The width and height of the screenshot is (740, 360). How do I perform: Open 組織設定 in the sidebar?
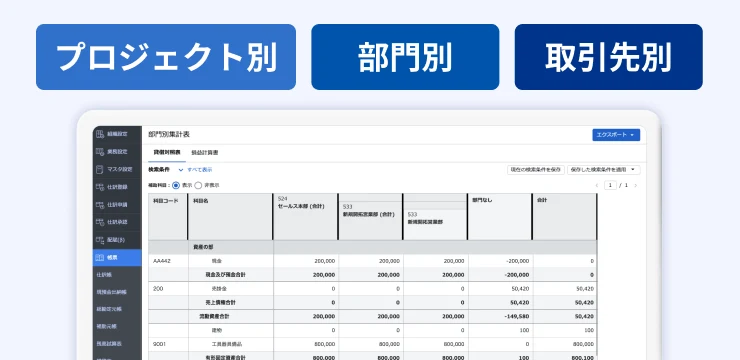[117, 134]
